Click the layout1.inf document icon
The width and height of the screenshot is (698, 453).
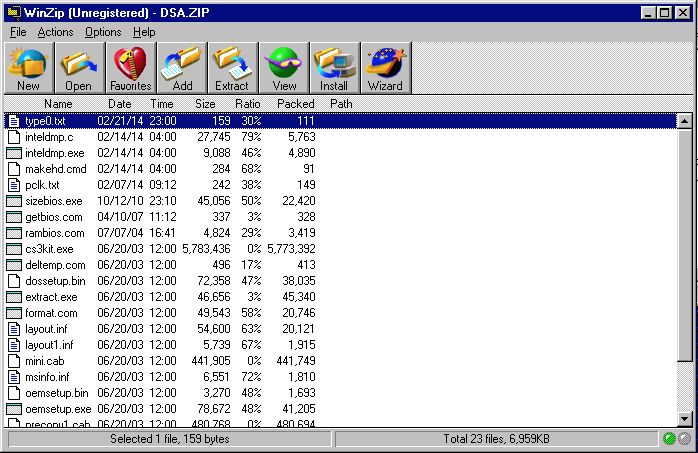point(14,345)
